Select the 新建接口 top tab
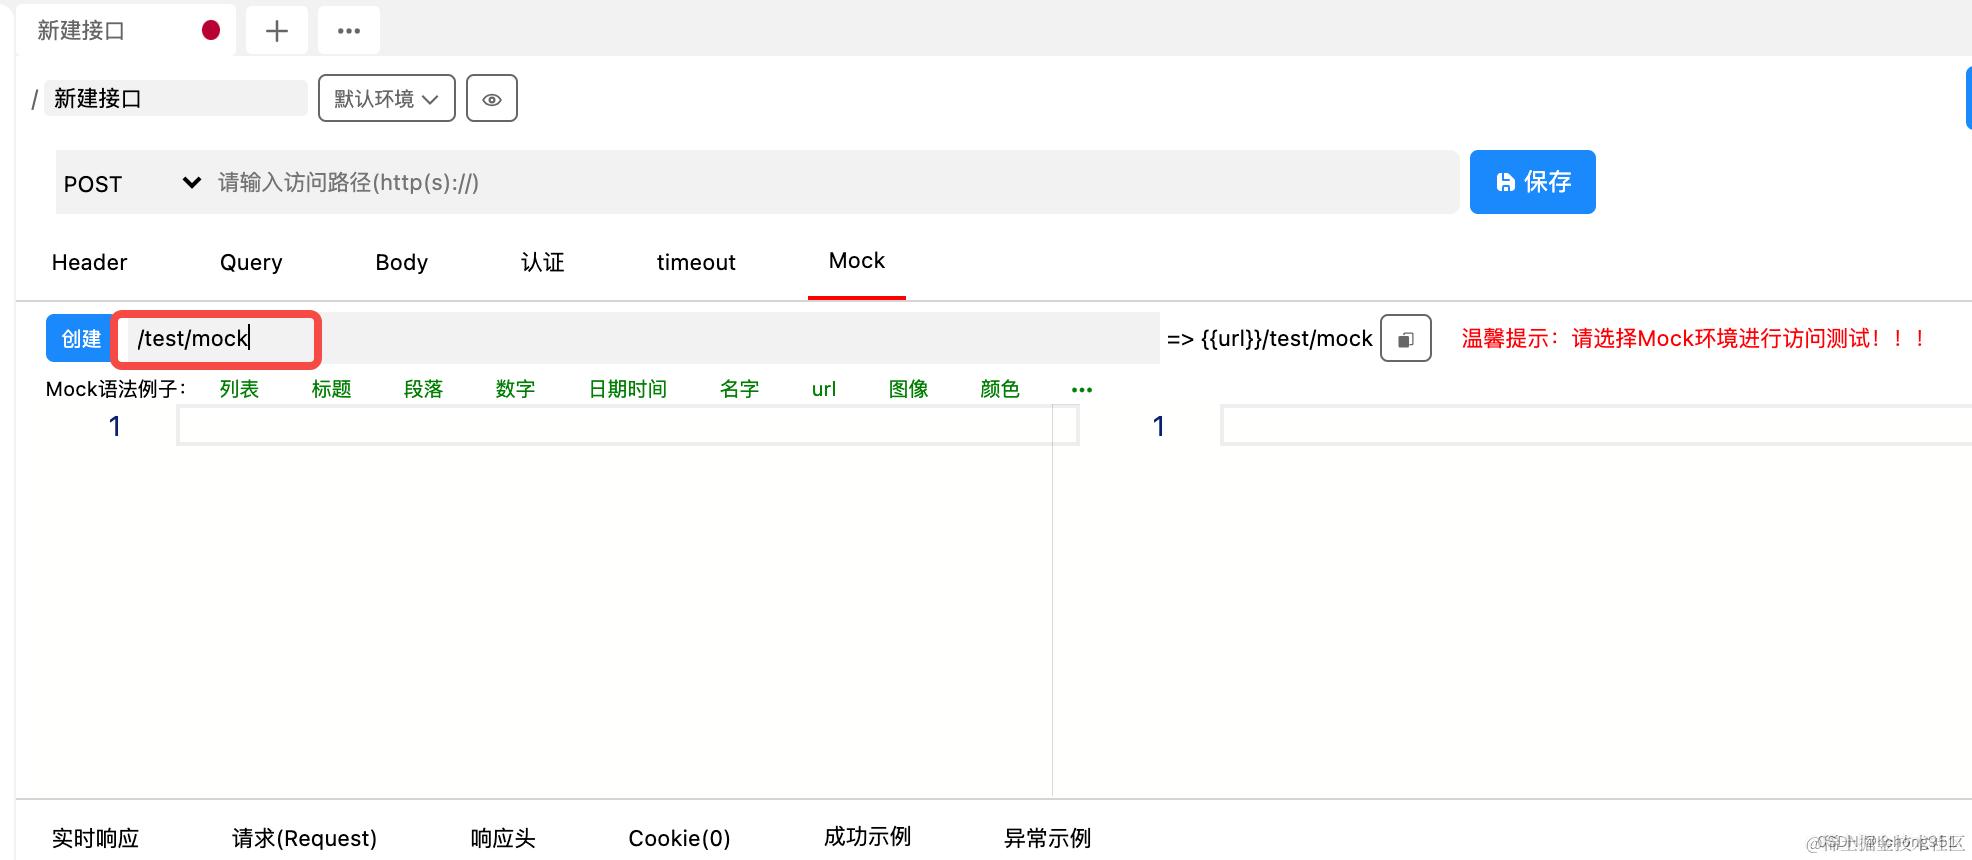Screen dimensions: 1972x860 coord(127,31)
